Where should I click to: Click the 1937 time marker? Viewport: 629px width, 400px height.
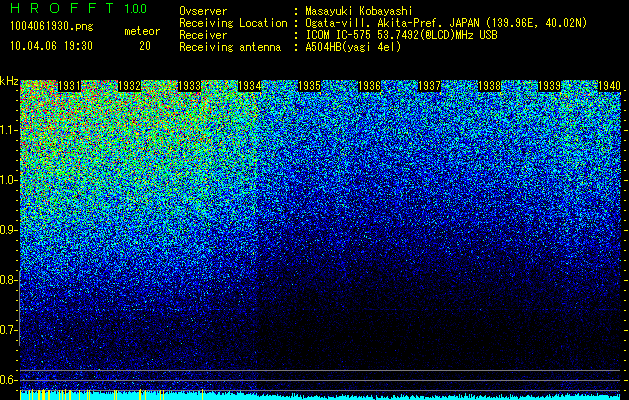[x=430, y=86]
